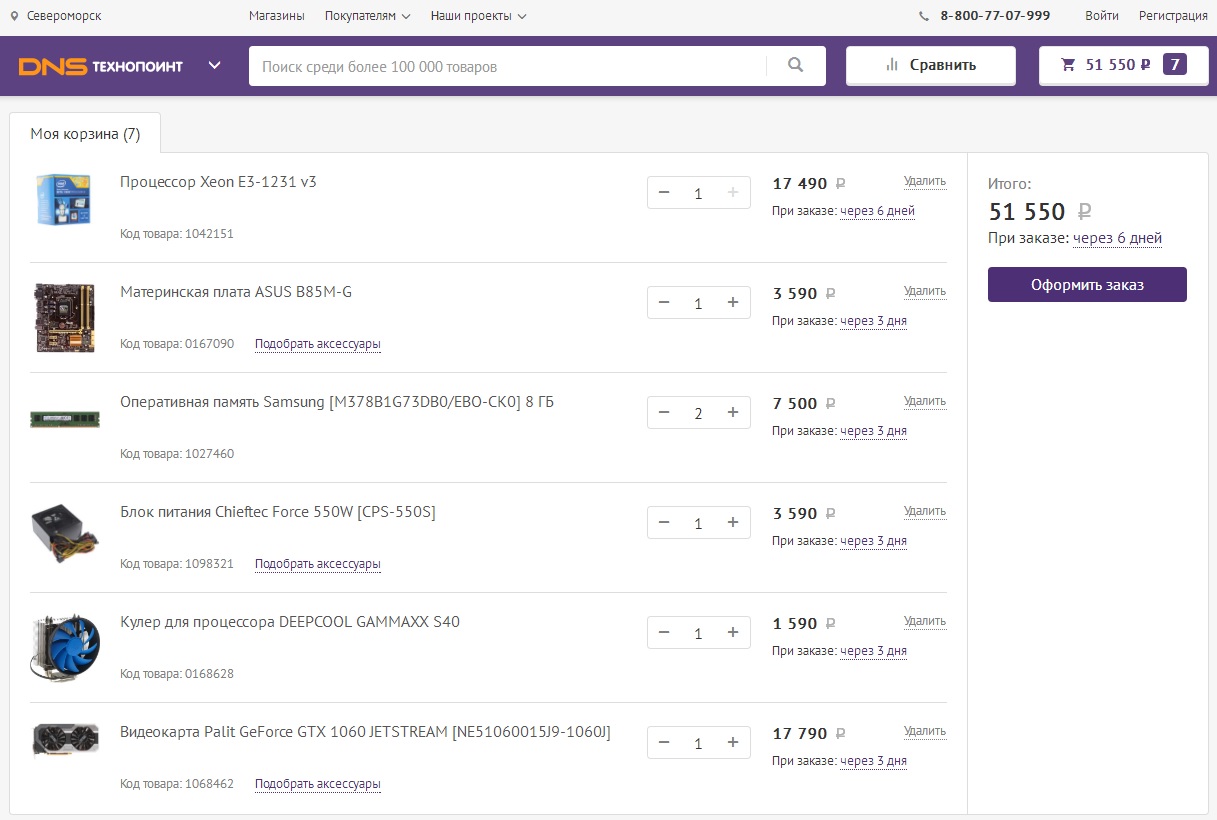The height and width of the screenshot is (820, 1217).
Task: Open the chevron next to Технопоинт logo
Action: click(214, 66)
